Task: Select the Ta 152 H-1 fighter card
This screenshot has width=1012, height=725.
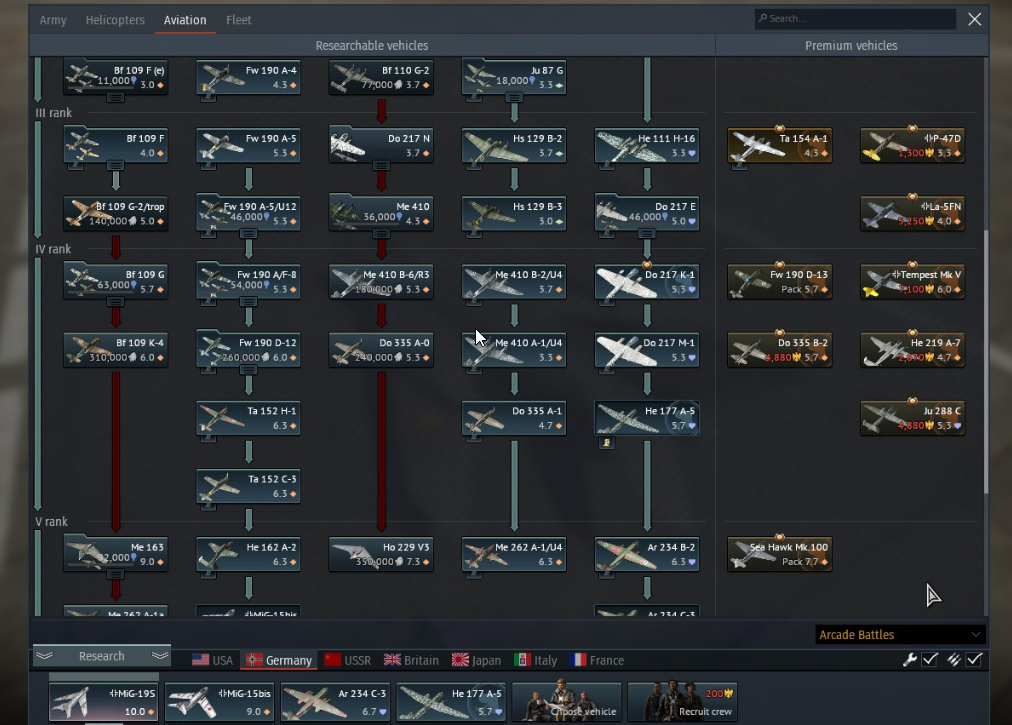Action: [248, 418]
